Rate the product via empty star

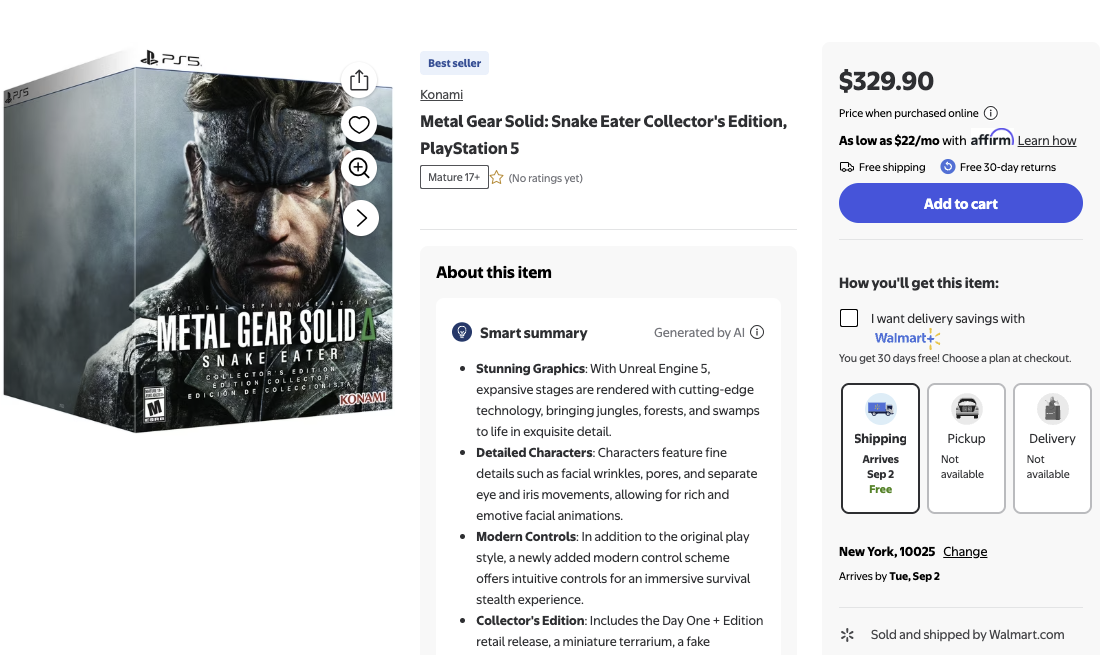tap(496, 176)
